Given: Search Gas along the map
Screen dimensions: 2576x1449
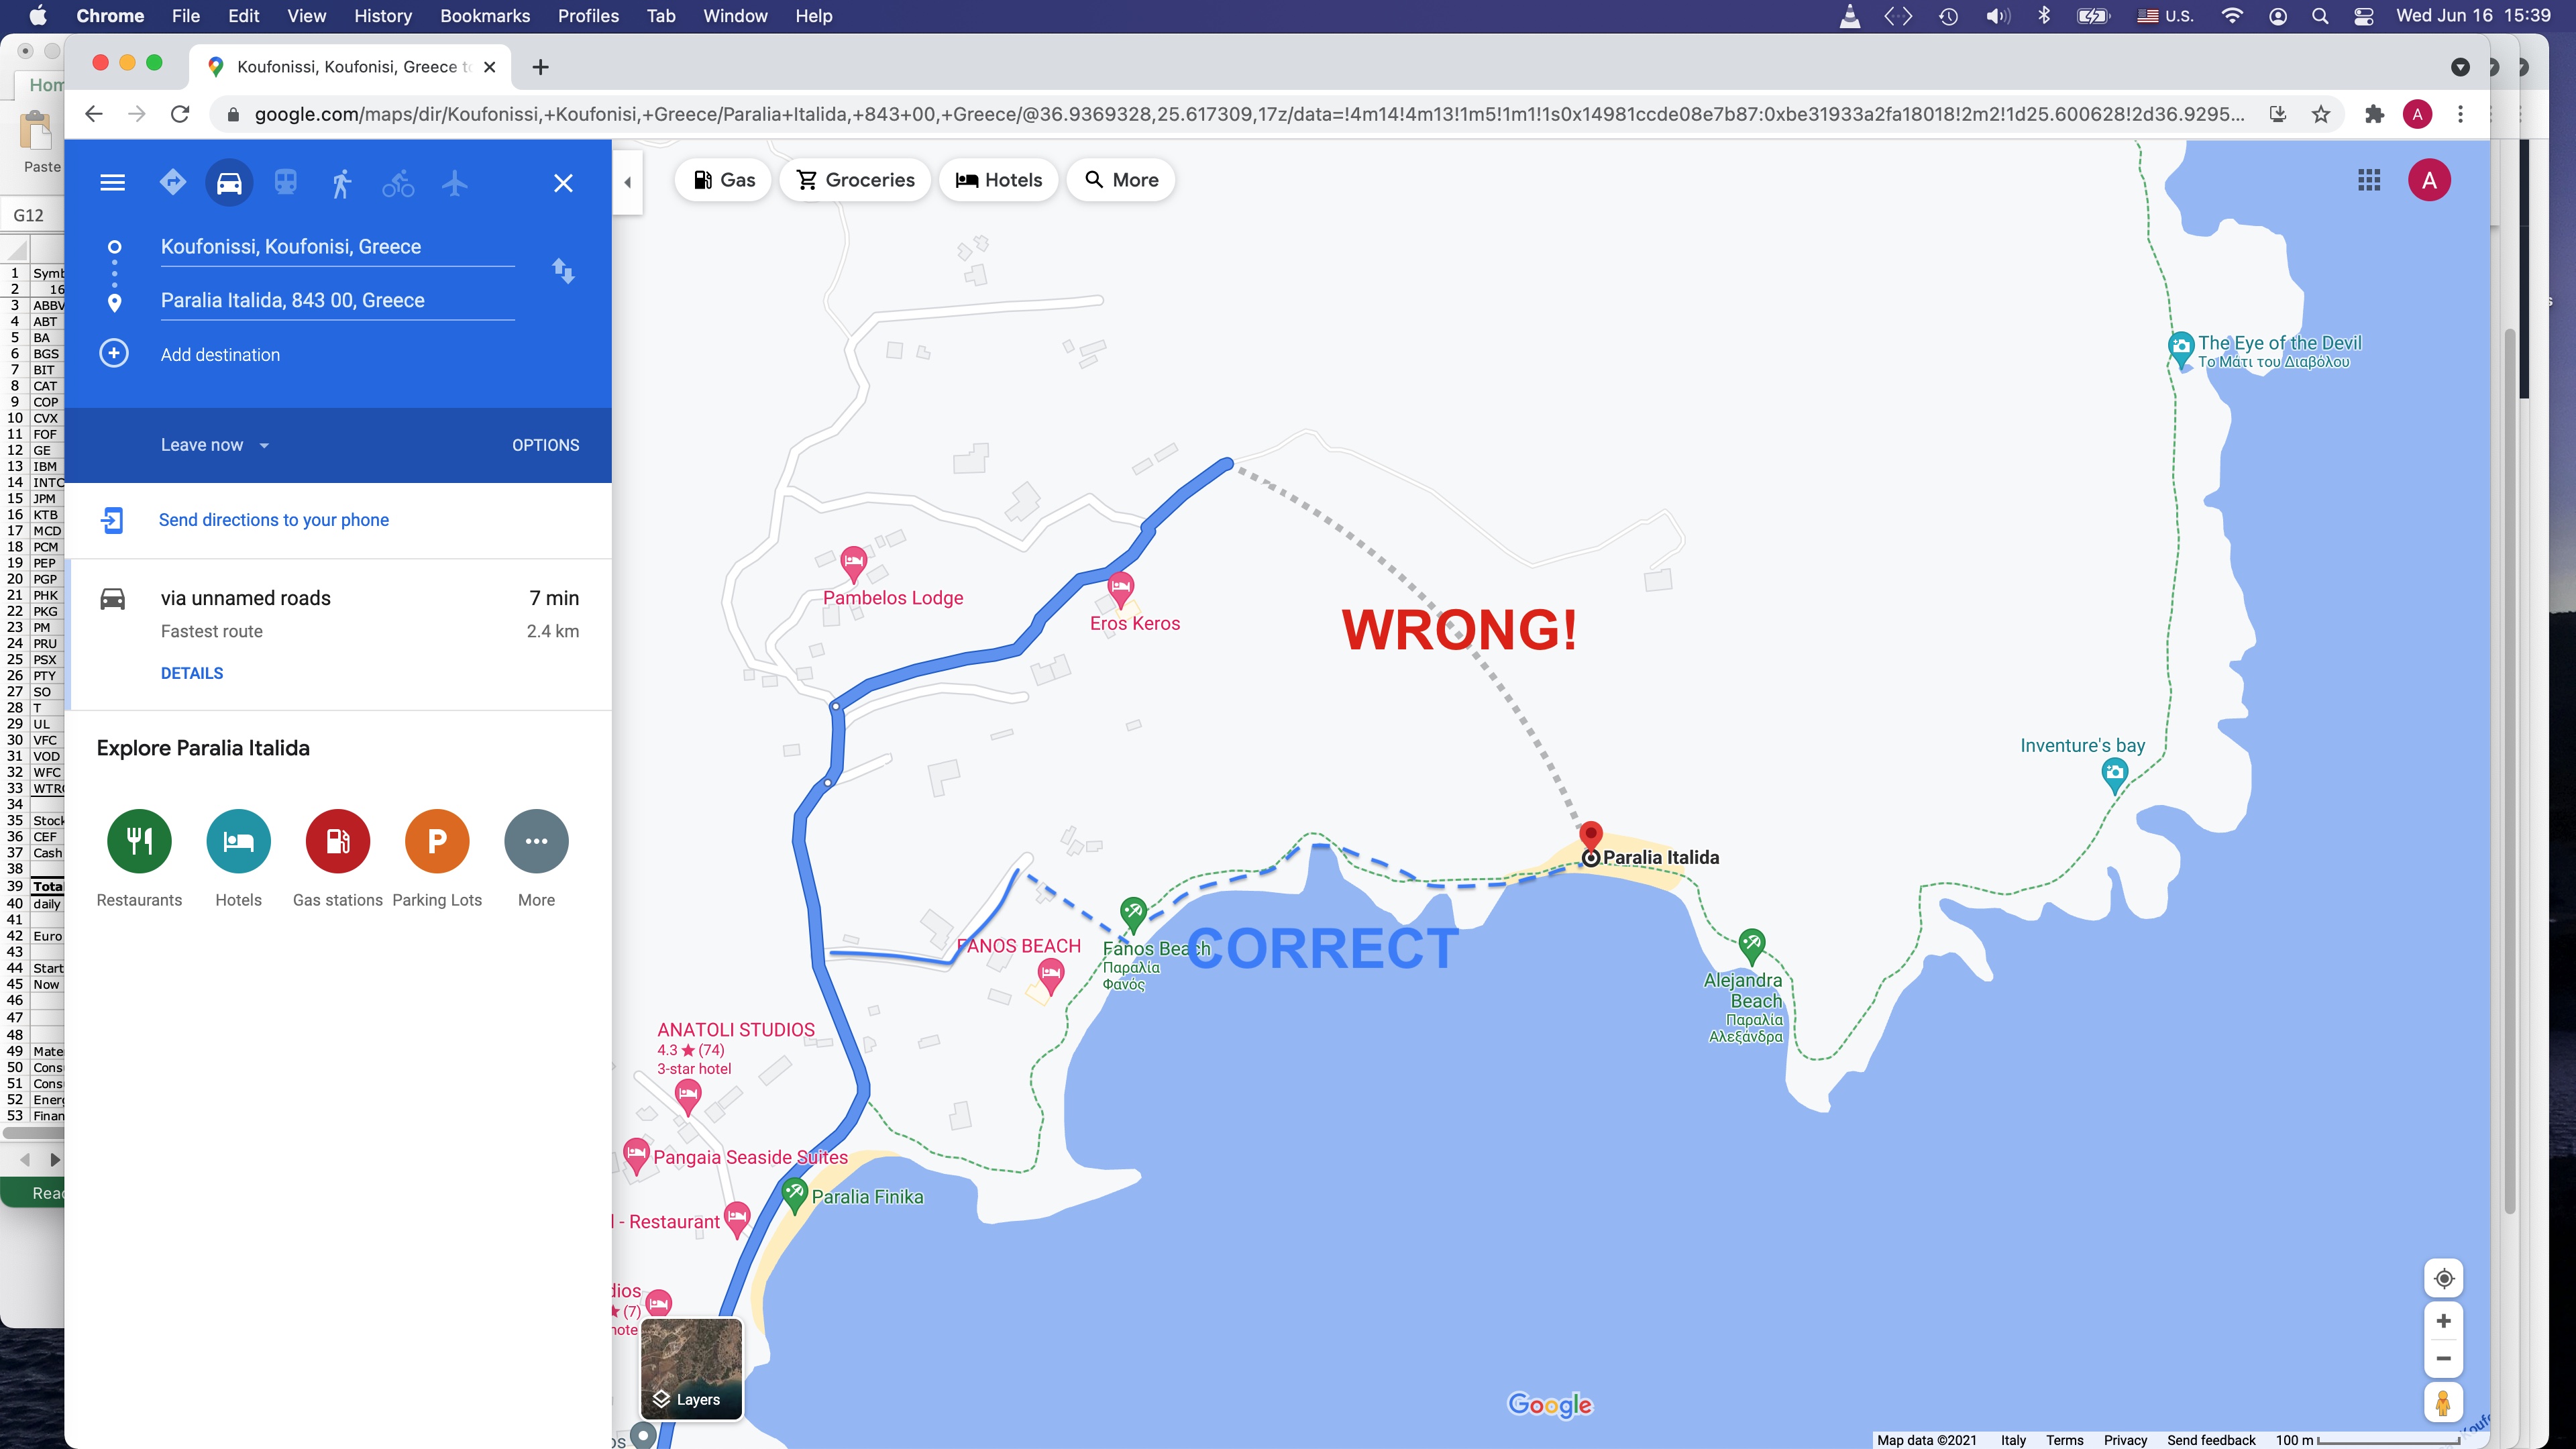Looking at the screenshot, I should point(723,180).
